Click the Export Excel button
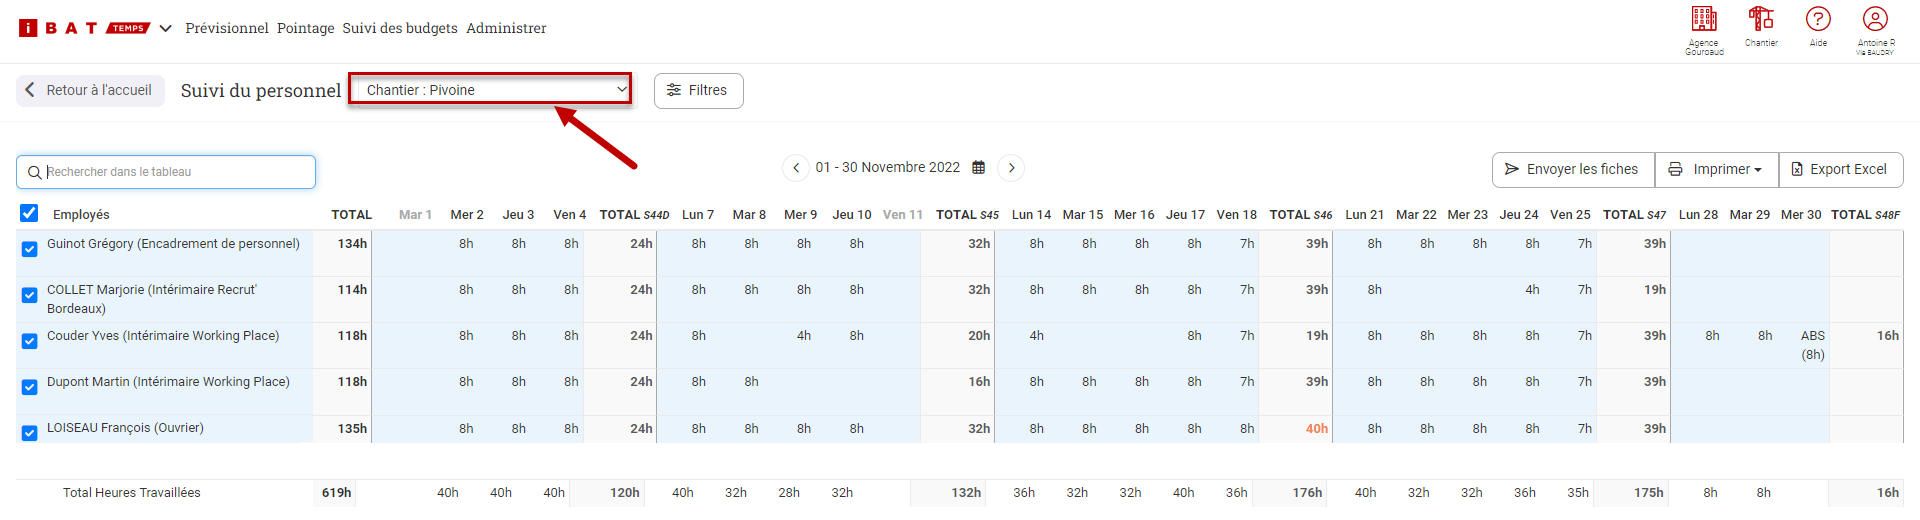Image resolution: width=1920 pixels, height=520 pixels. point(1840,170)
